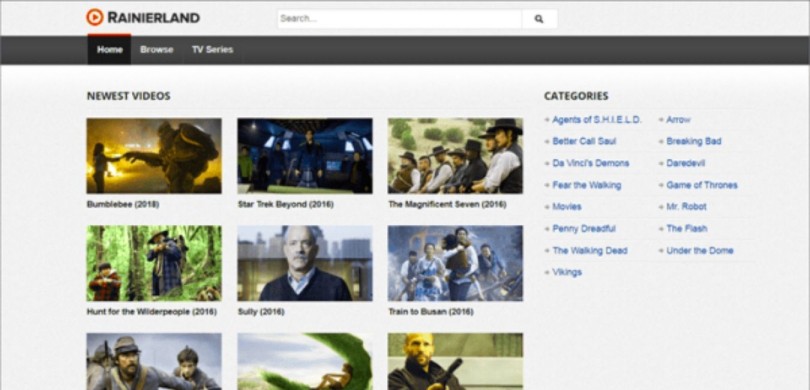
Task: Open Agents of S.H.I.E.L.D. category
Action: tap(597, 120)
